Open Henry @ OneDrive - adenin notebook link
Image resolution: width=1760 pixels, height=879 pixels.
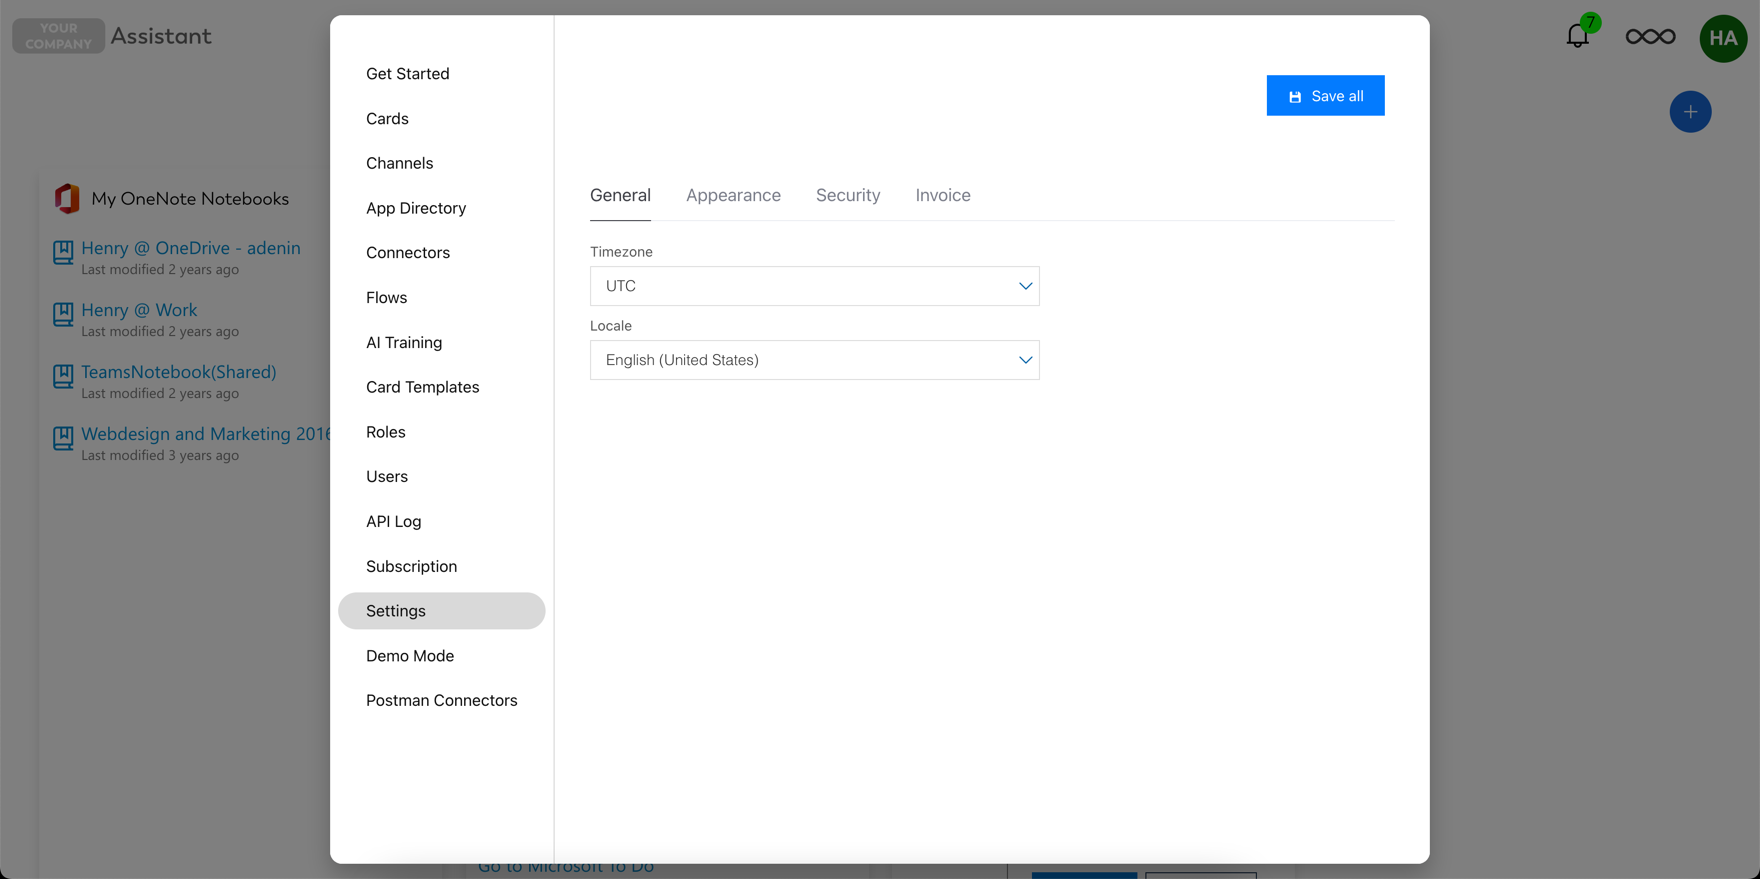191,248
